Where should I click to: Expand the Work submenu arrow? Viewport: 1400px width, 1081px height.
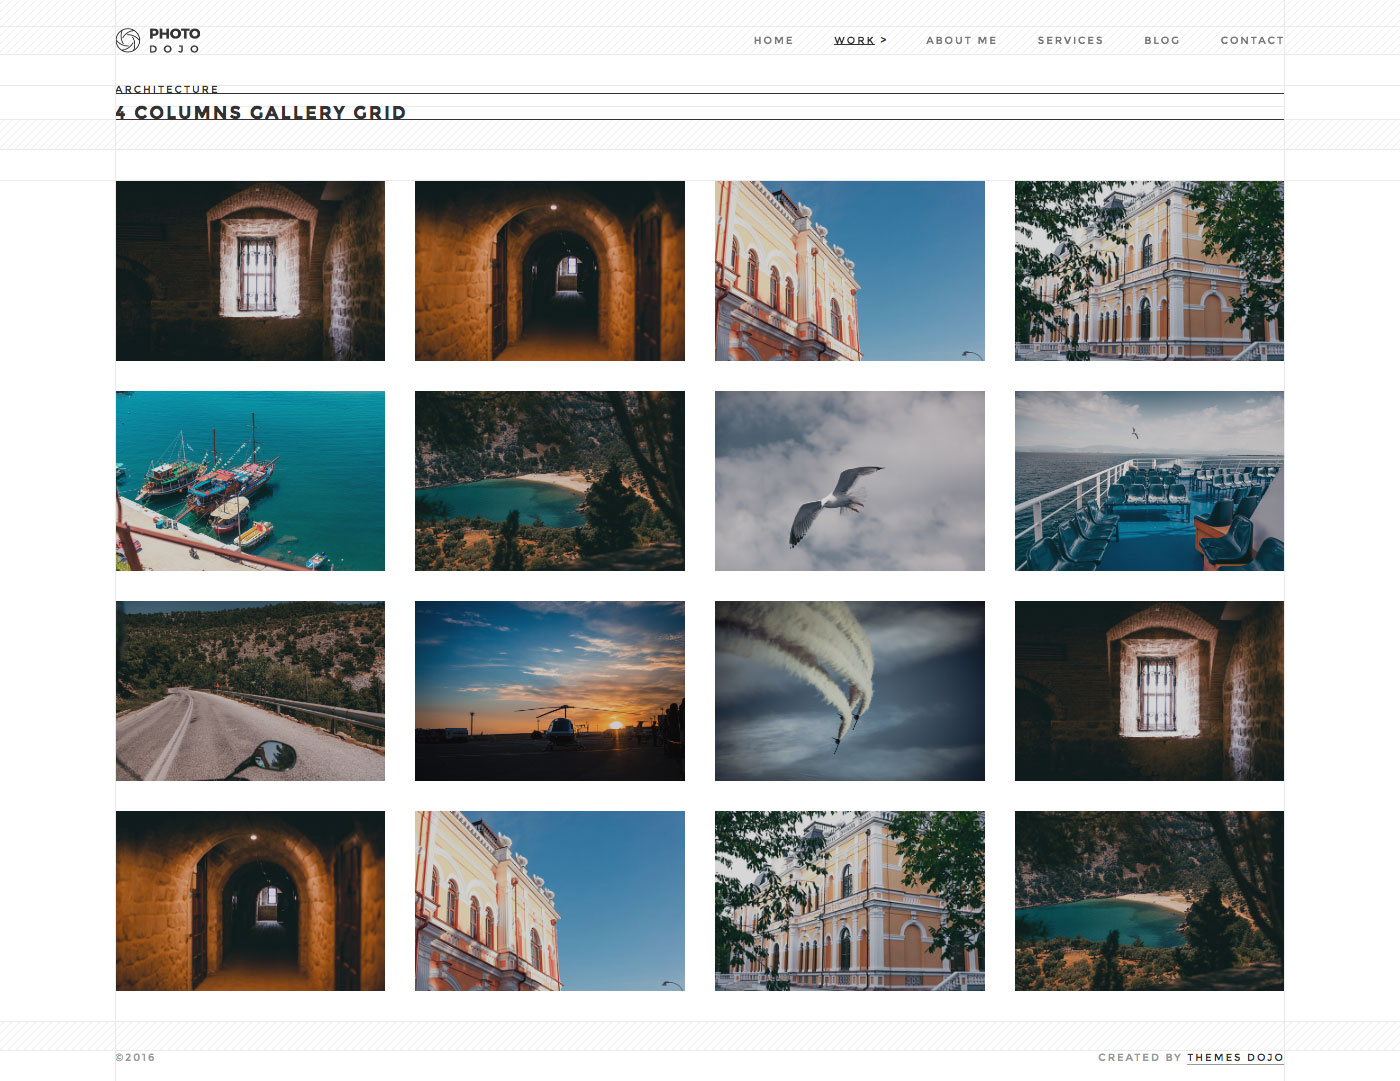[884, 41]
